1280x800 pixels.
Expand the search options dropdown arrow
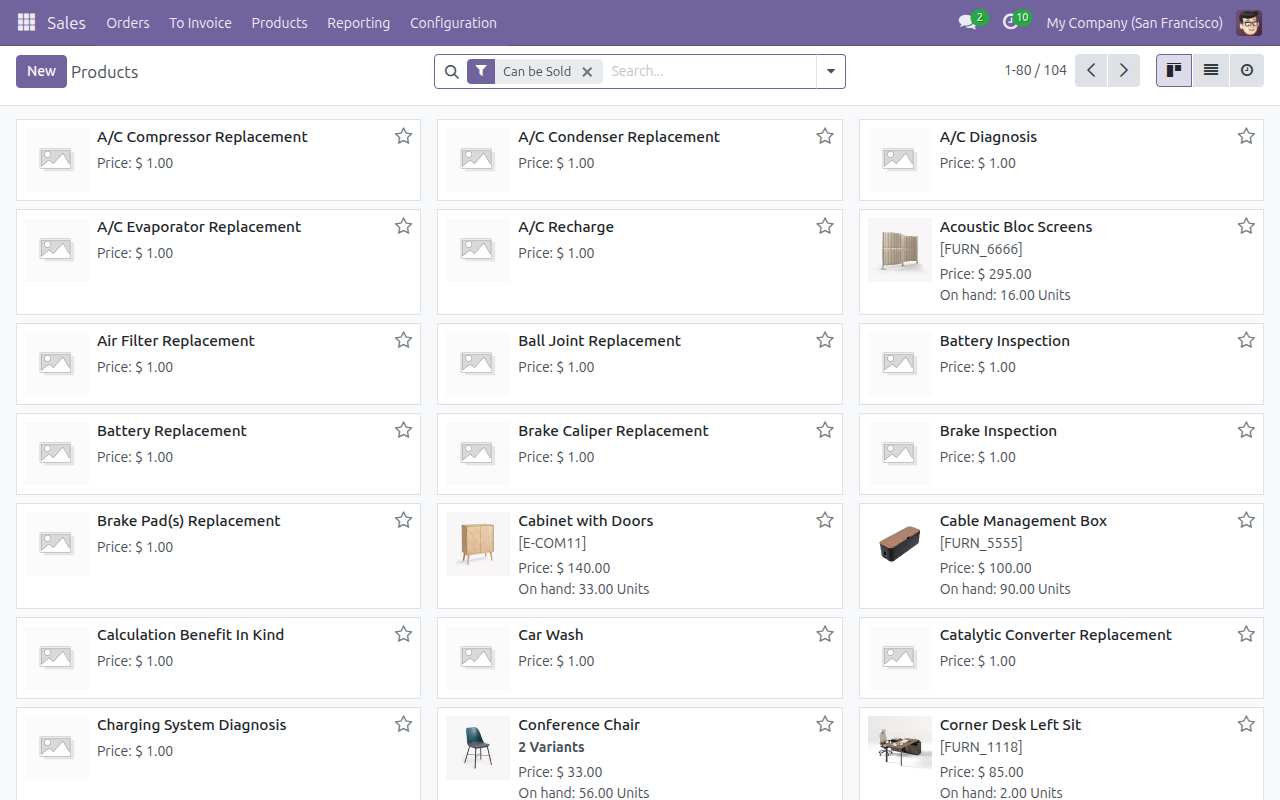click(x=831, y=72)
